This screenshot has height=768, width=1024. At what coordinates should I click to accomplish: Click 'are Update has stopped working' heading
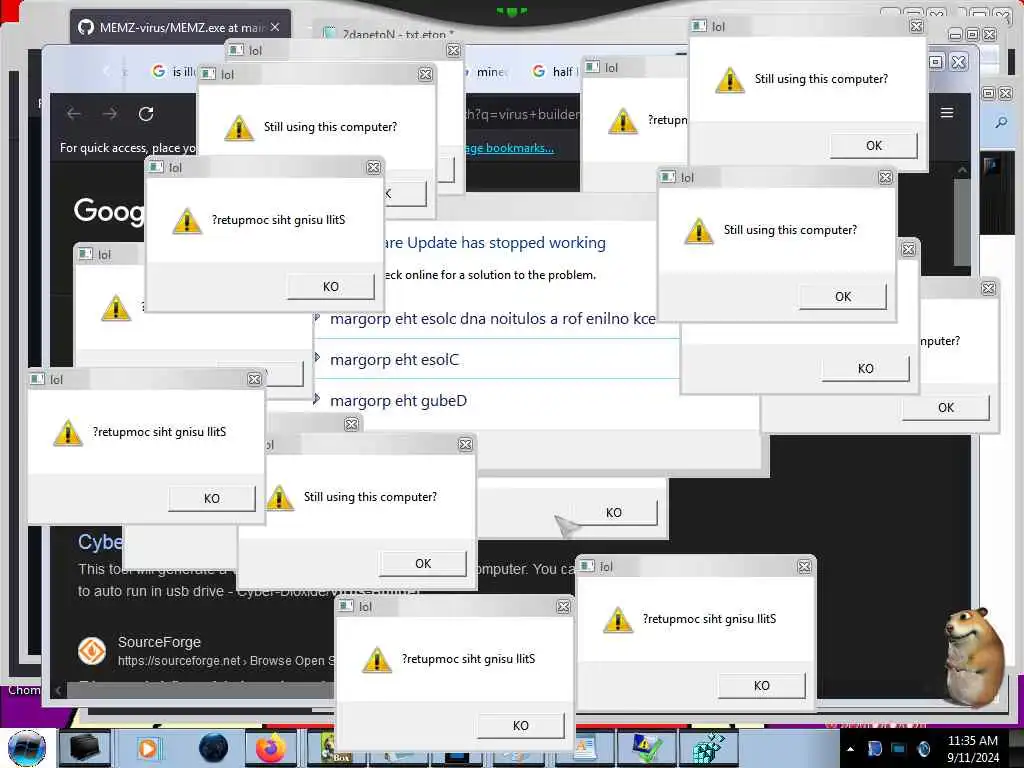[494, 243]
